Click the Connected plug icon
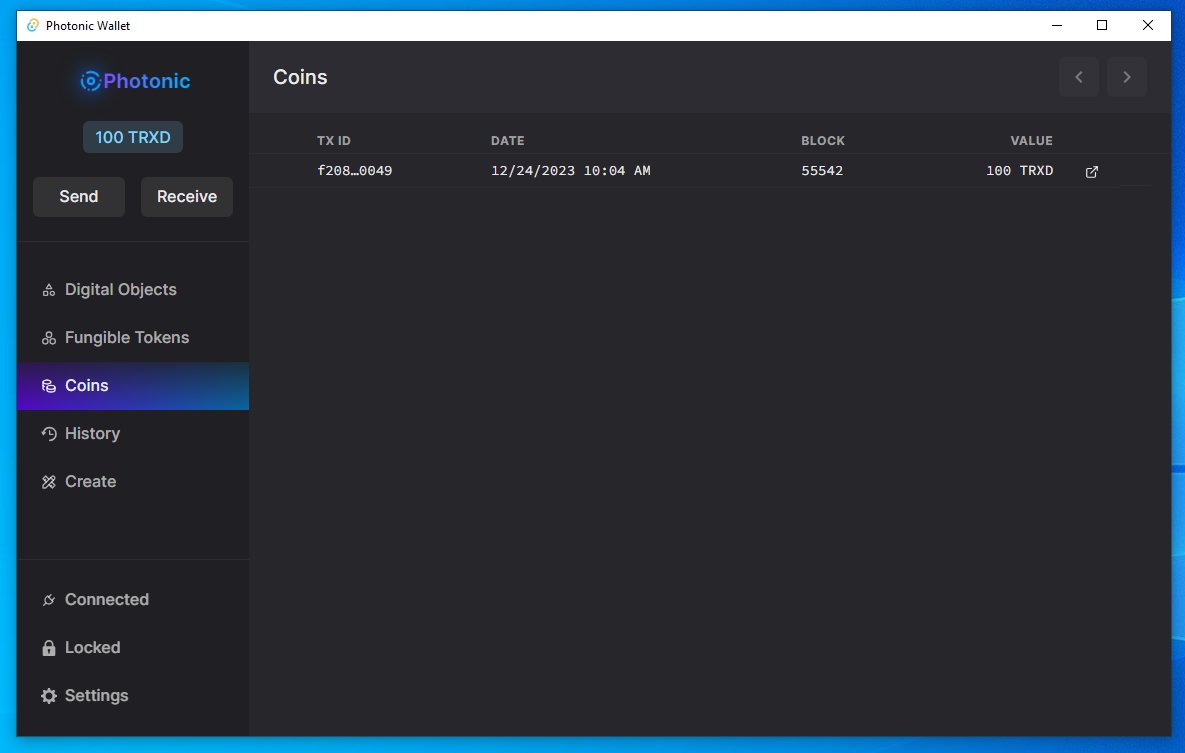Image resolution: width=1185 pixels, height=753 pixels. coord(48,600)
